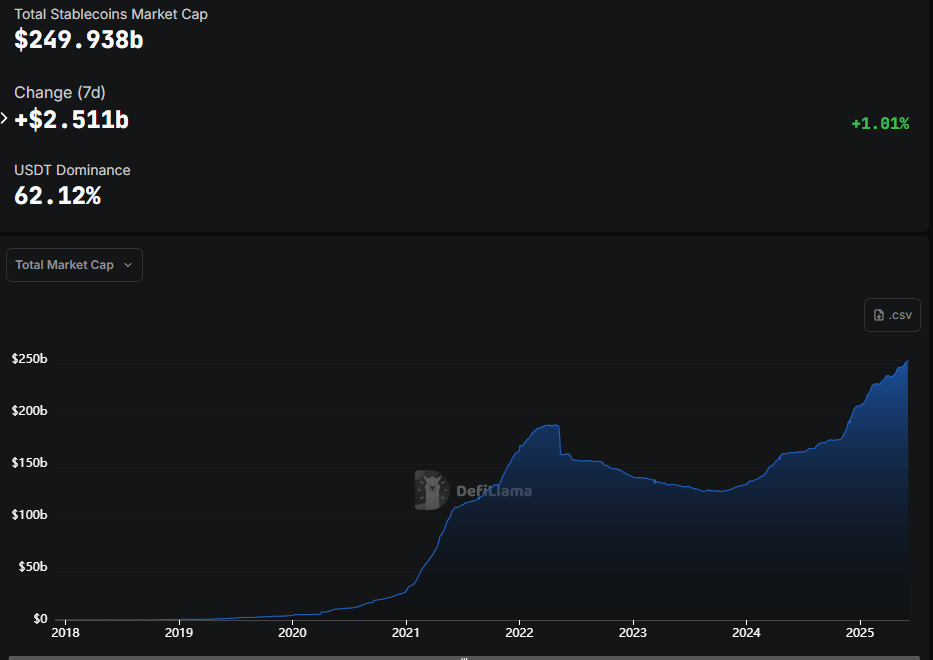Download chart data as .csv
933x660 pixels.
pyautogui.click(x=892, y=315)
